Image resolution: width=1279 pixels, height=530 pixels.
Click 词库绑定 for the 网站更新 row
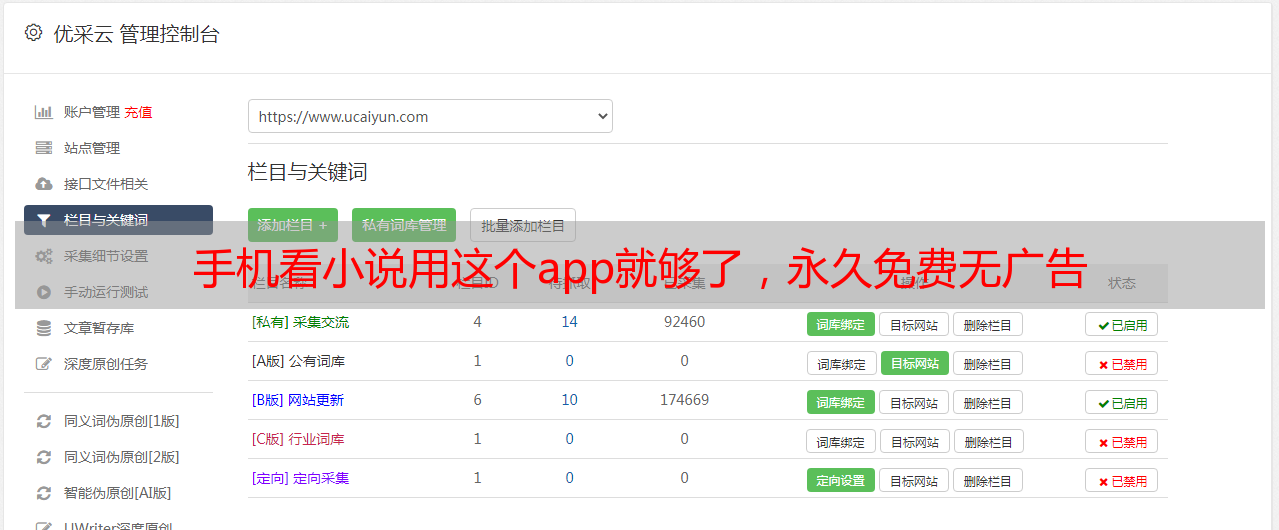841,402
